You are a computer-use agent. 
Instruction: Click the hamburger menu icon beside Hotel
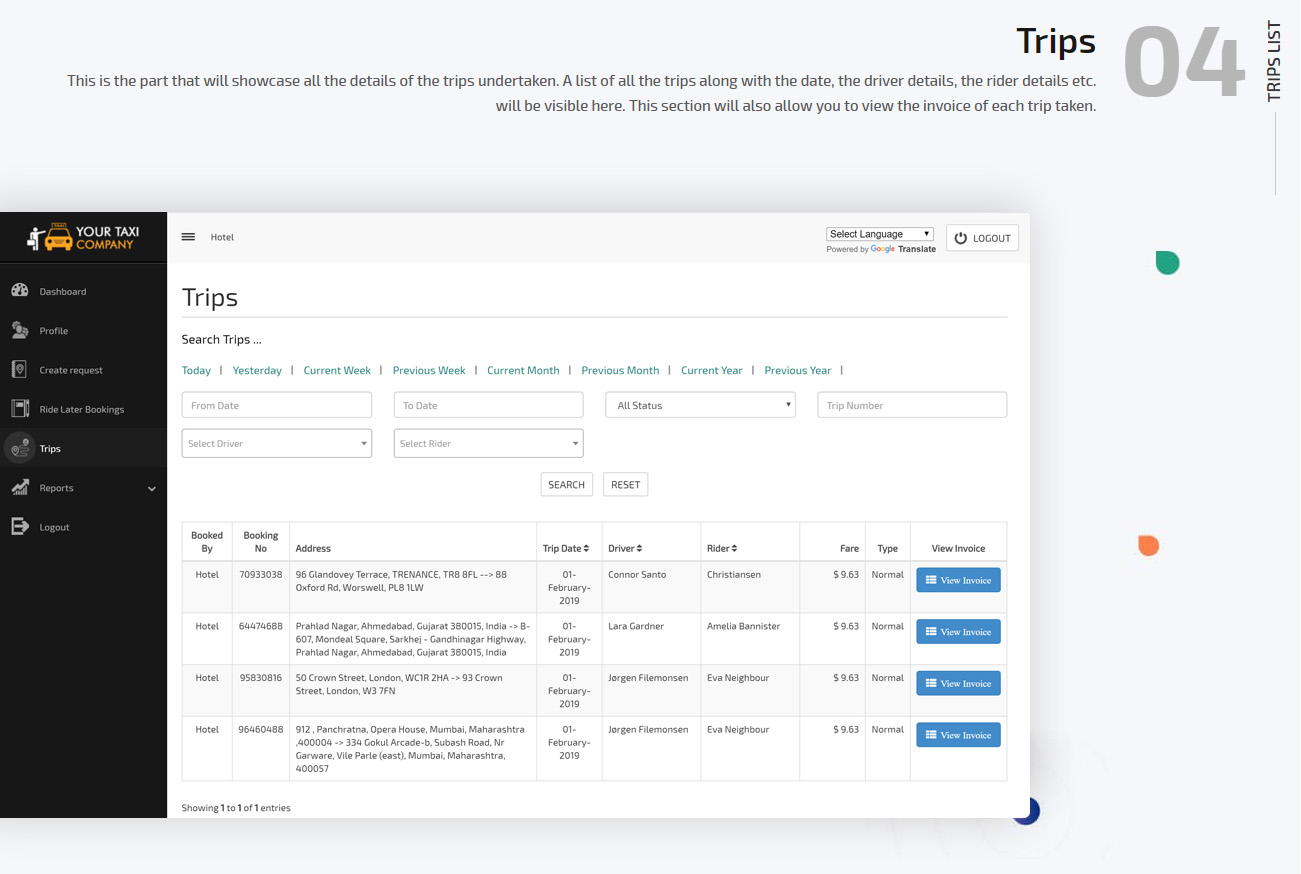click(x=188, y=237)
